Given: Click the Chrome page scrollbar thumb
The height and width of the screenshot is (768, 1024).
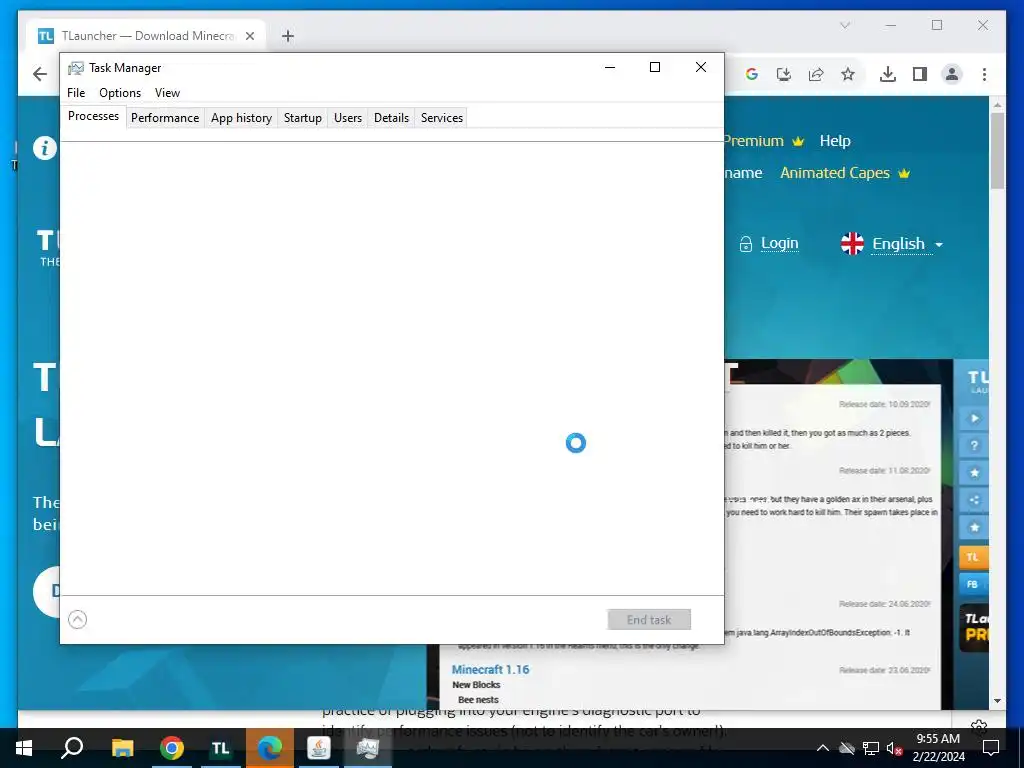Looking at the screenshot, I should (997, 151).
